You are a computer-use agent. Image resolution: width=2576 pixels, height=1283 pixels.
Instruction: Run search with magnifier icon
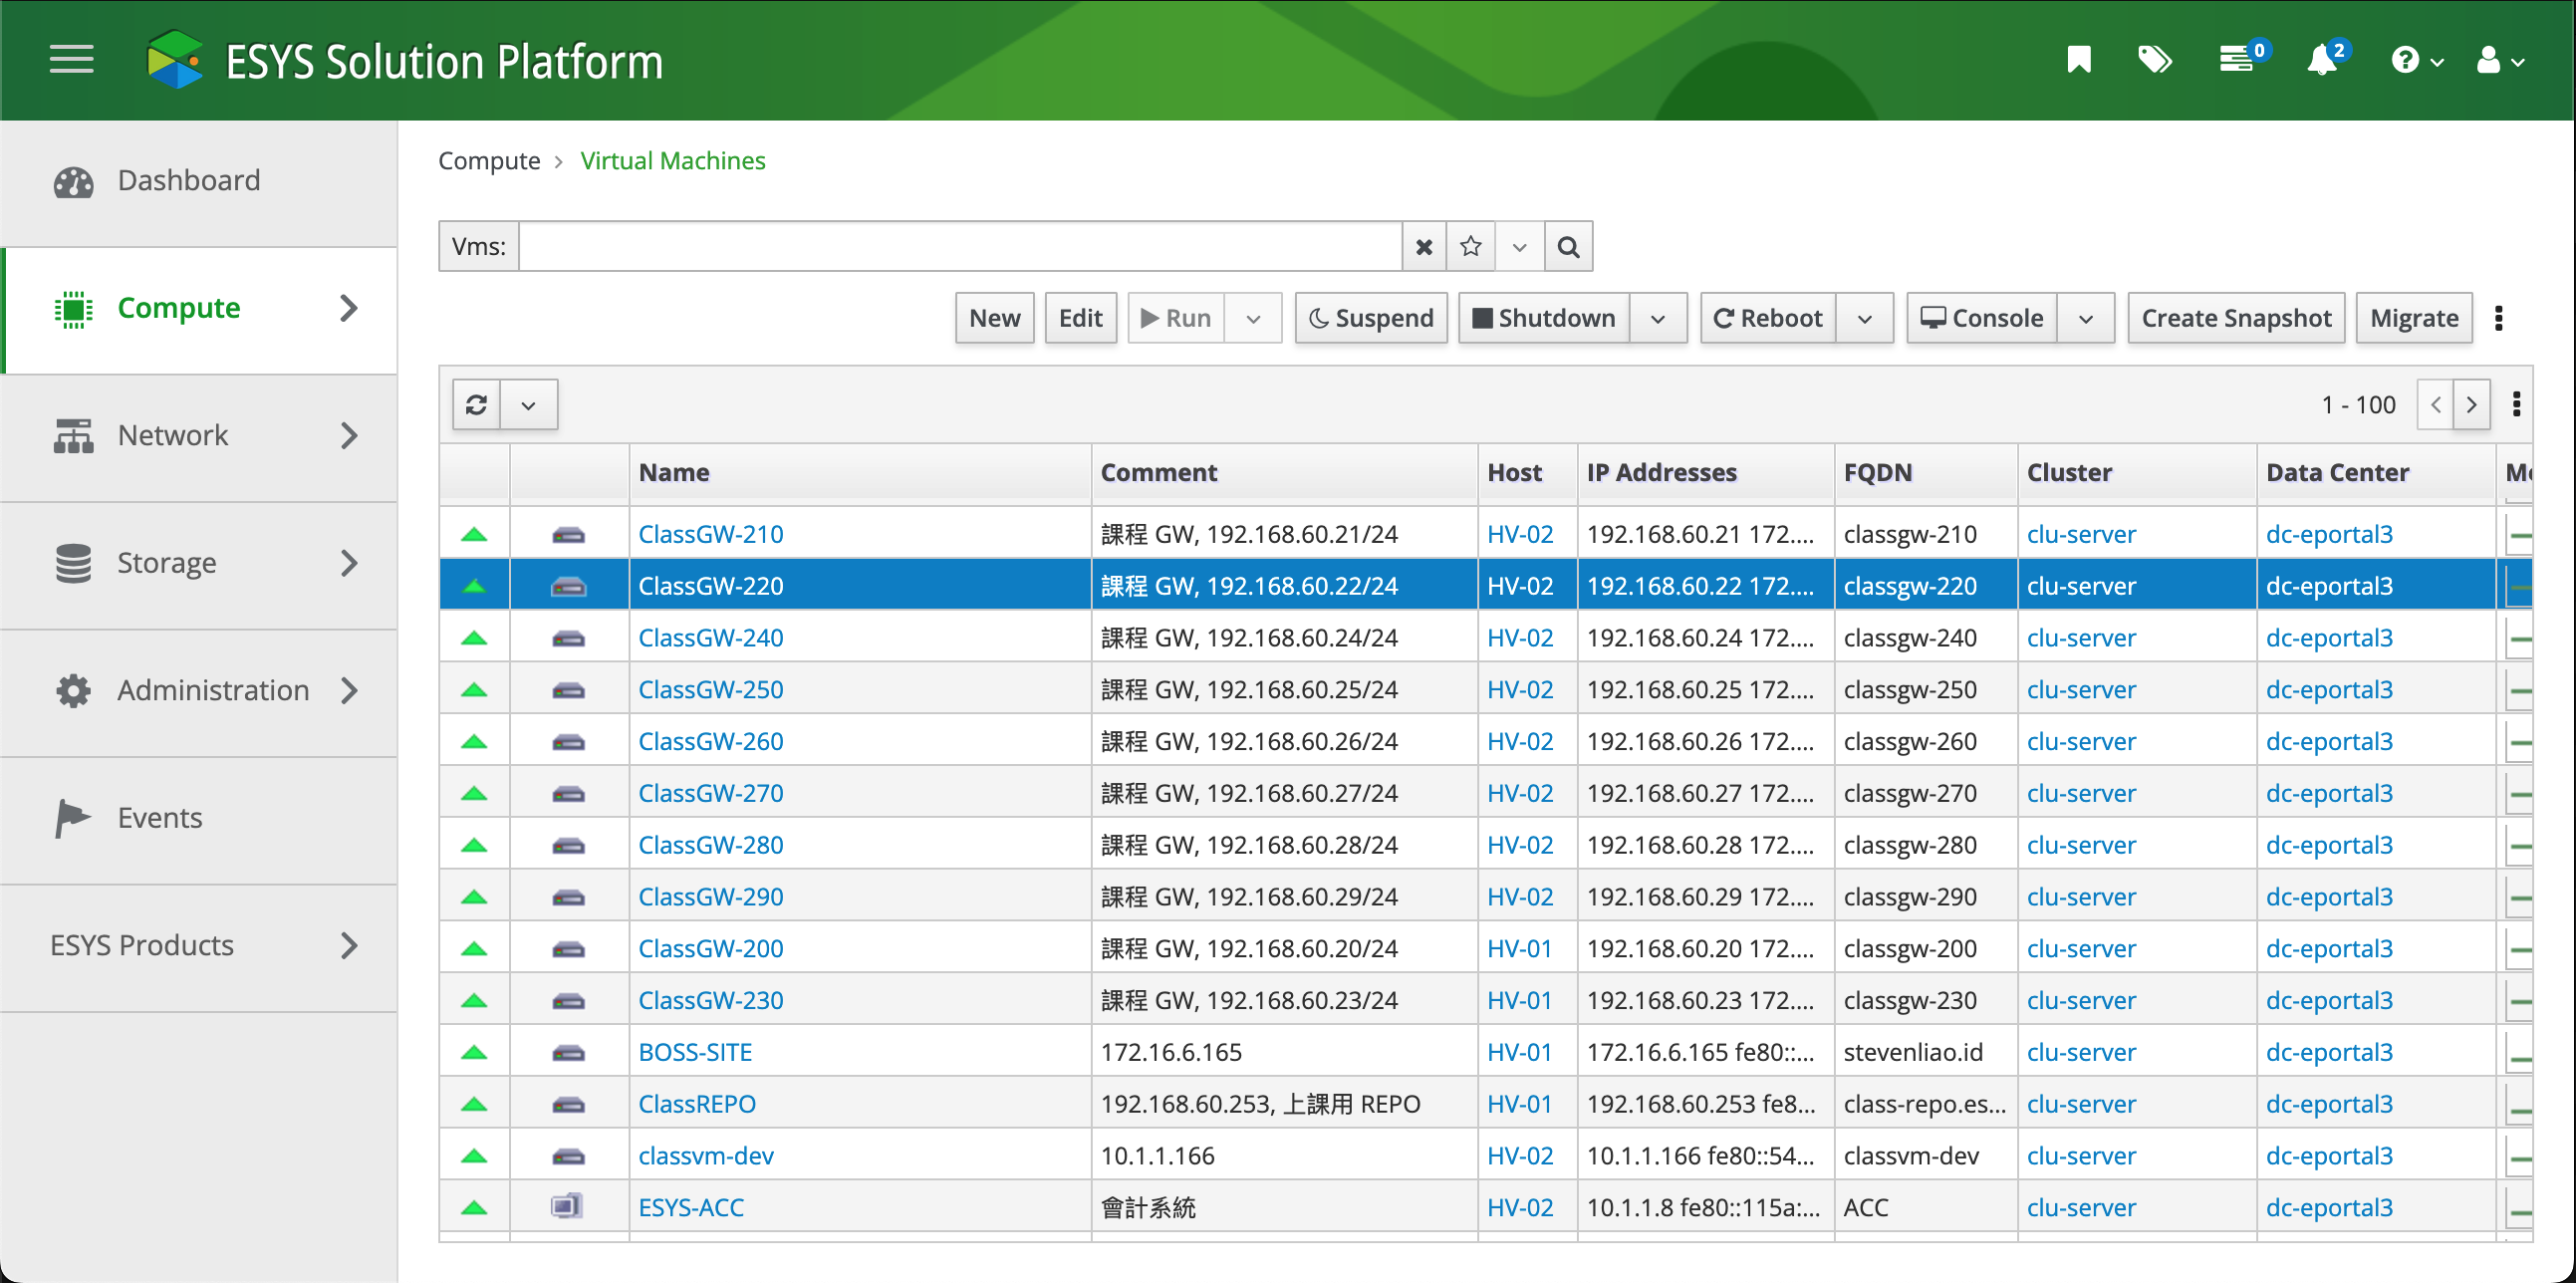point(1568,246)
